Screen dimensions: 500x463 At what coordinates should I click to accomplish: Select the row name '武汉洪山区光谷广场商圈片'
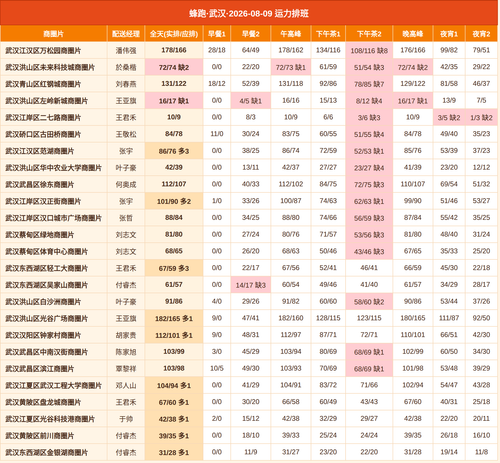[x=46, y=318]
